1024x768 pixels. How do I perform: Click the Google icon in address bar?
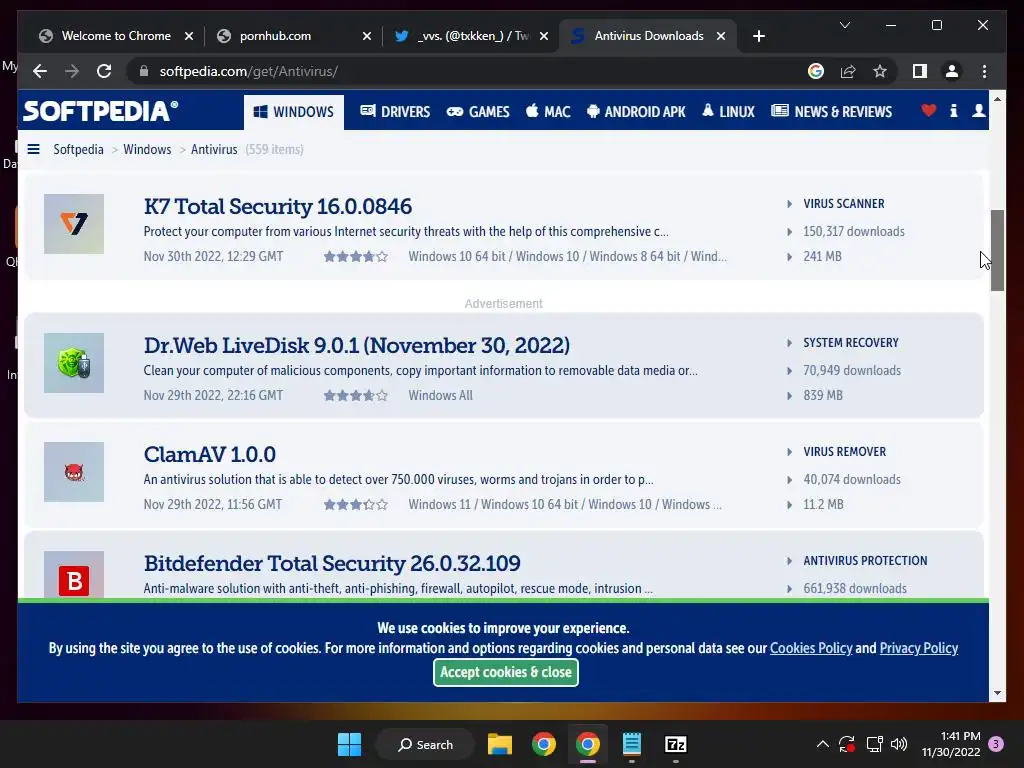coord(816,71)
